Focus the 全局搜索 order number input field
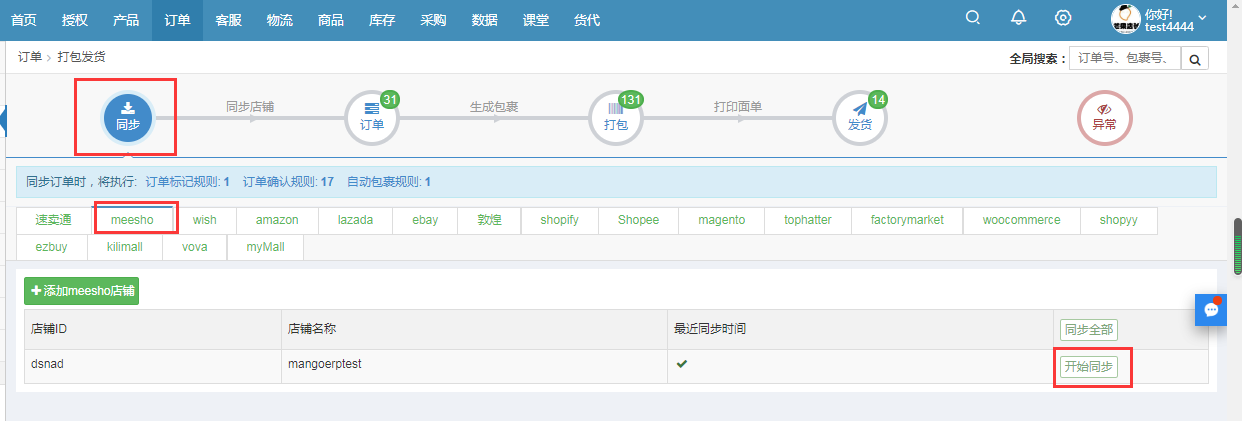The image size is (1242, 421). click(x=1124, y=59)
